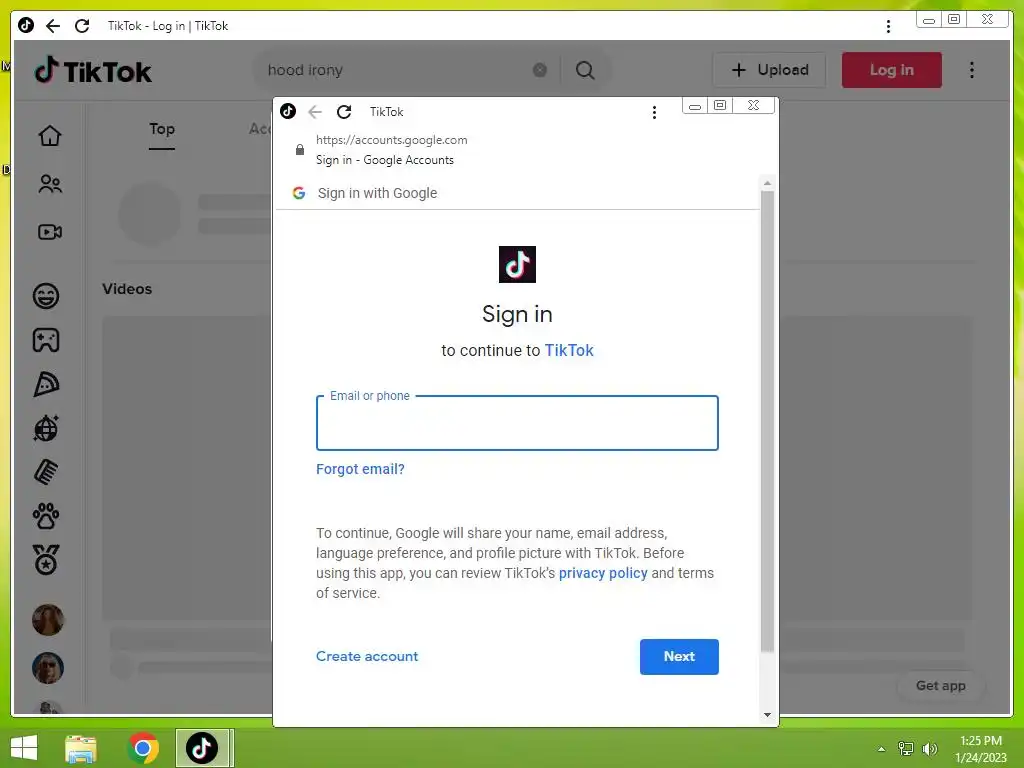Click the search box containing 'hood irony'
This screenshot has height=768, width=1024.
(392, 70)
